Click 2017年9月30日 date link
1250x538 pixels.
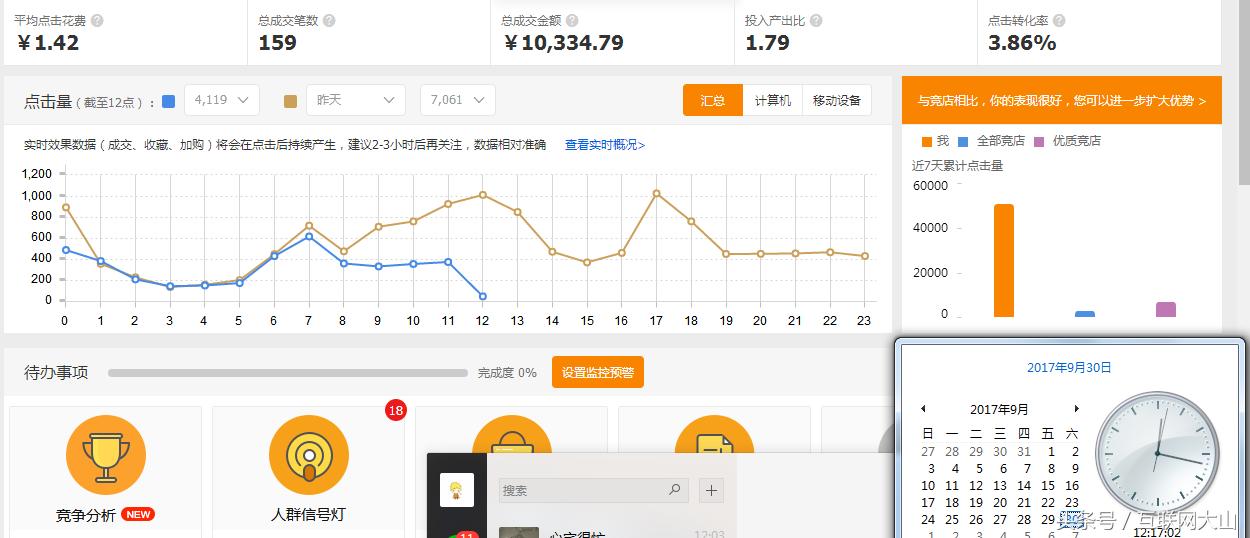(x=1069, y=367)
